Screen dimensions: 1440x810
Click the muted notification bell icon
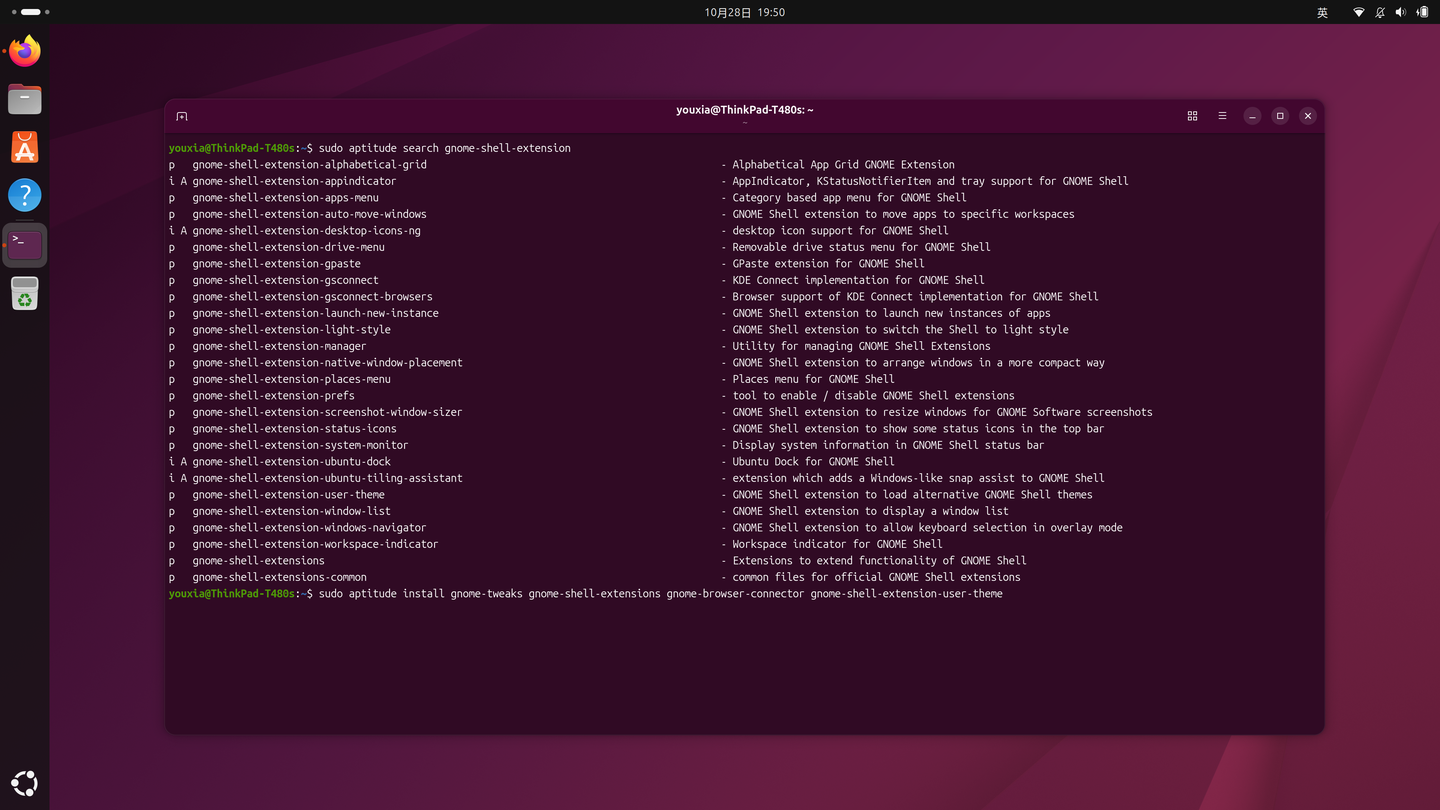point(1379,12)
